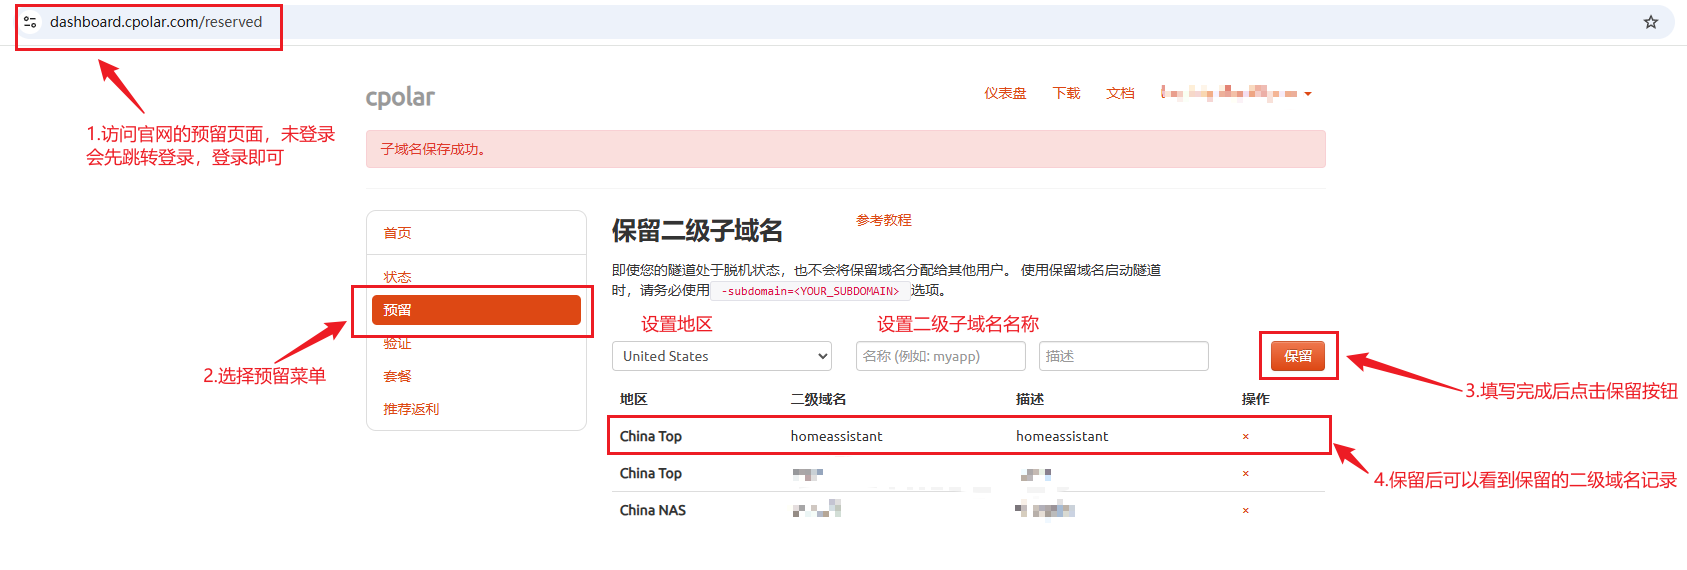The height and width of the screenshot is (570, 1687).
Task: Select 状态 in the sidebar menu
Action: pos(397,277)
